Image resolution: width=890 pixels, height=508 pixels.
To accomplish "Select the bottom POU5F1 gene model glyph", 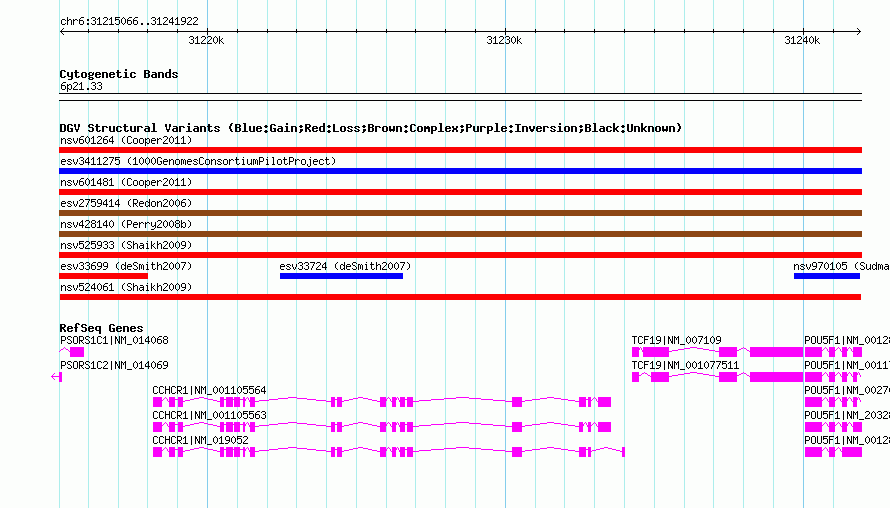I will tap(833, 452).
